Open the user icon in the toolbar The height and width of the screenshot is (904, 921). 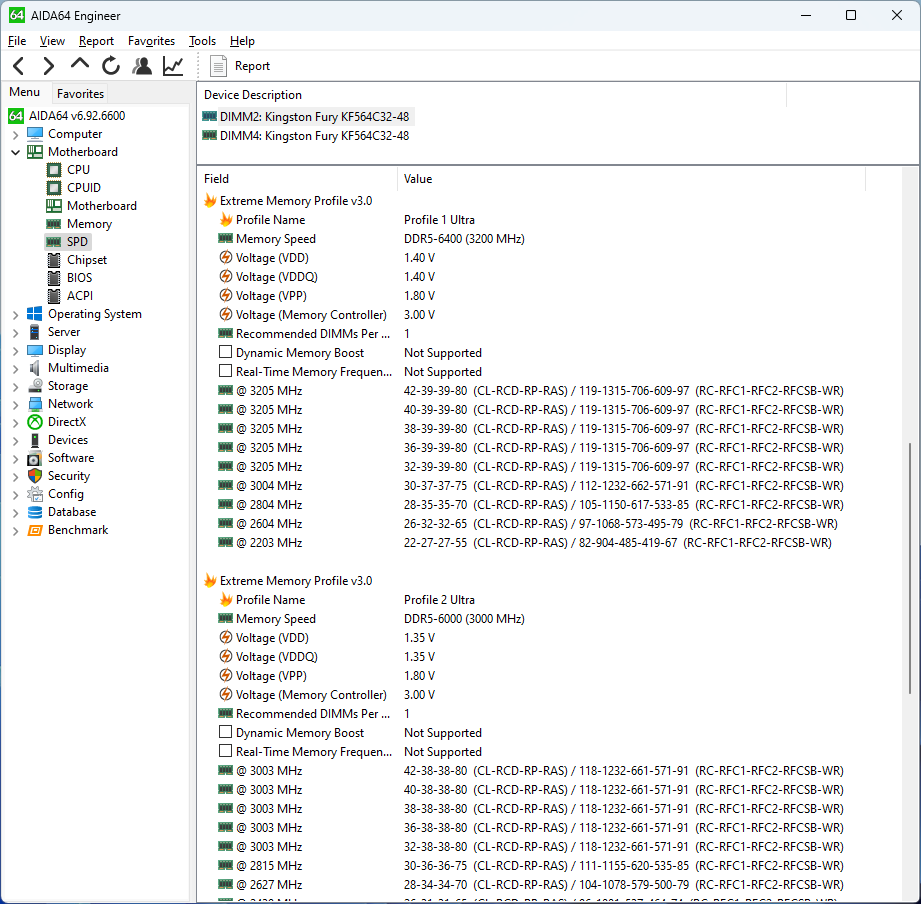[142, 66]
